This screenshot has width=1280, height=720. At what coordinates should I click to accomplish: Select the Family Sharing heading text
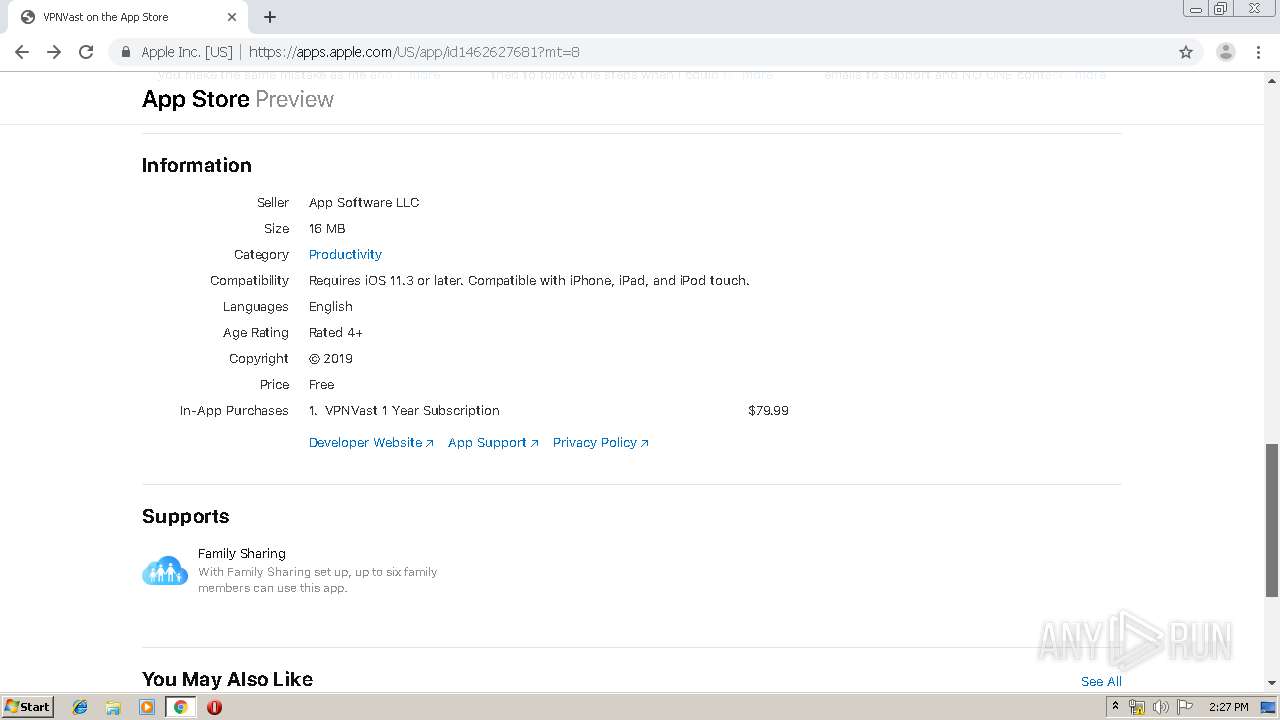[242, 553]
